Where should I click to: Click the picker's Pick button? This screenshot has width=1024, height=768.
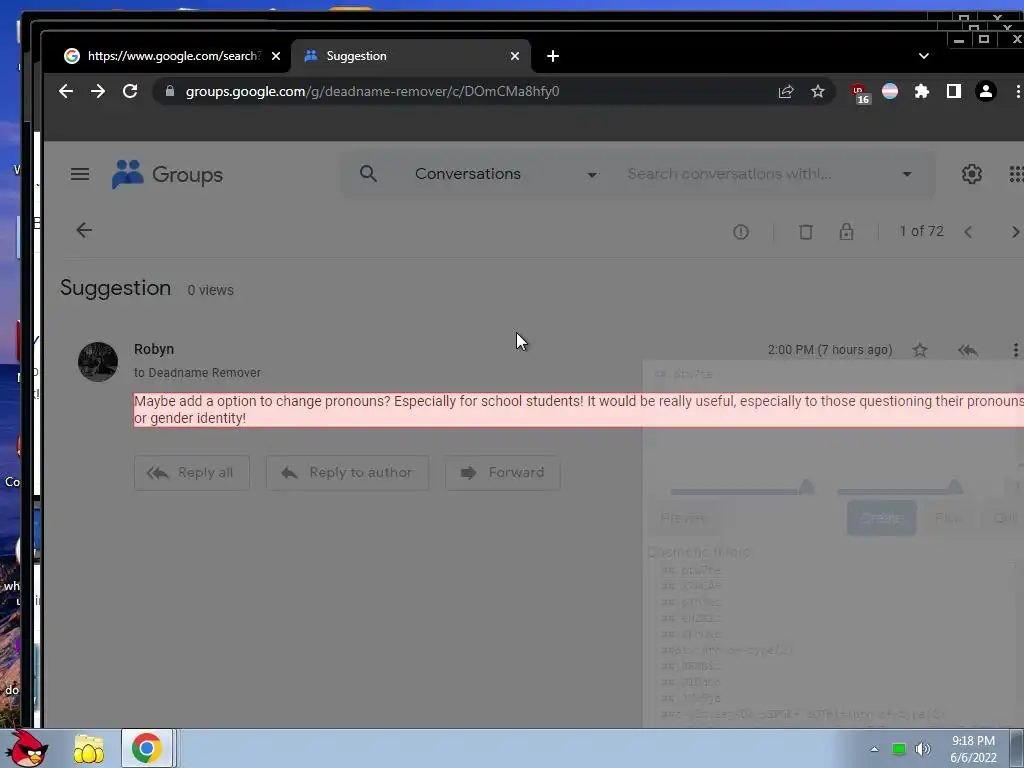(948, 518)
